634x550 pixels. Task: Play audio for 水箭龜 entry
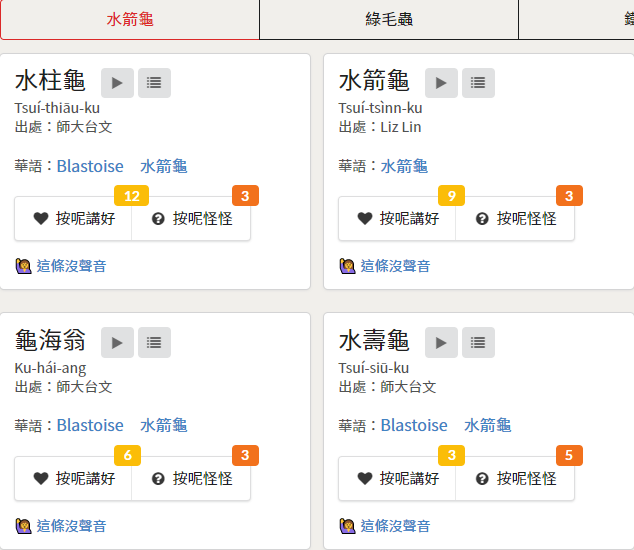[441, 83]
